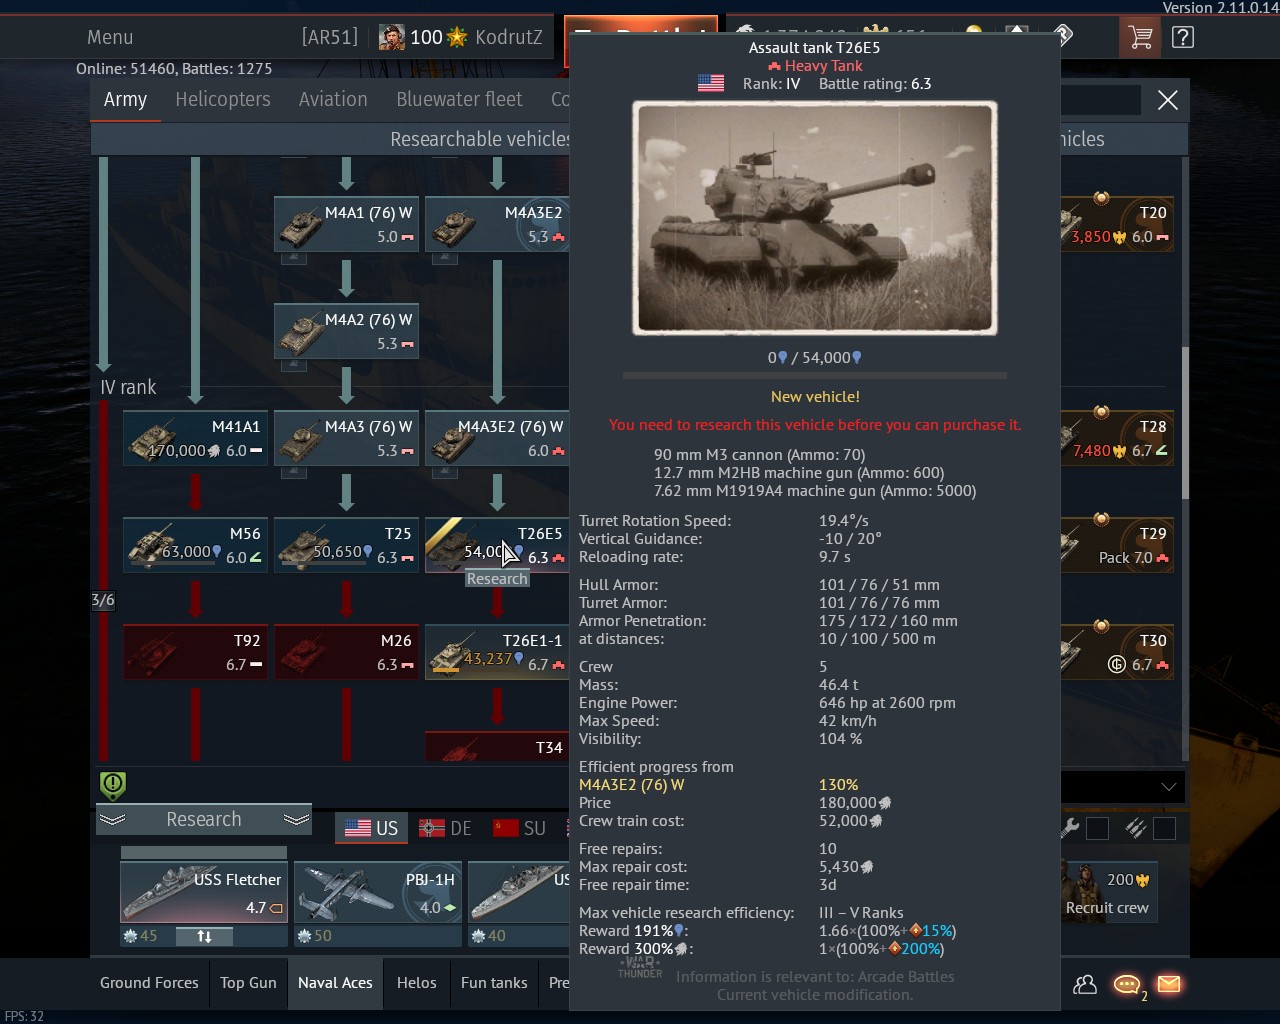The width and height of the screenshot is (1280, 1024).
Task: Open the Ground Forces preset
Action: click(x=149, y=983)
